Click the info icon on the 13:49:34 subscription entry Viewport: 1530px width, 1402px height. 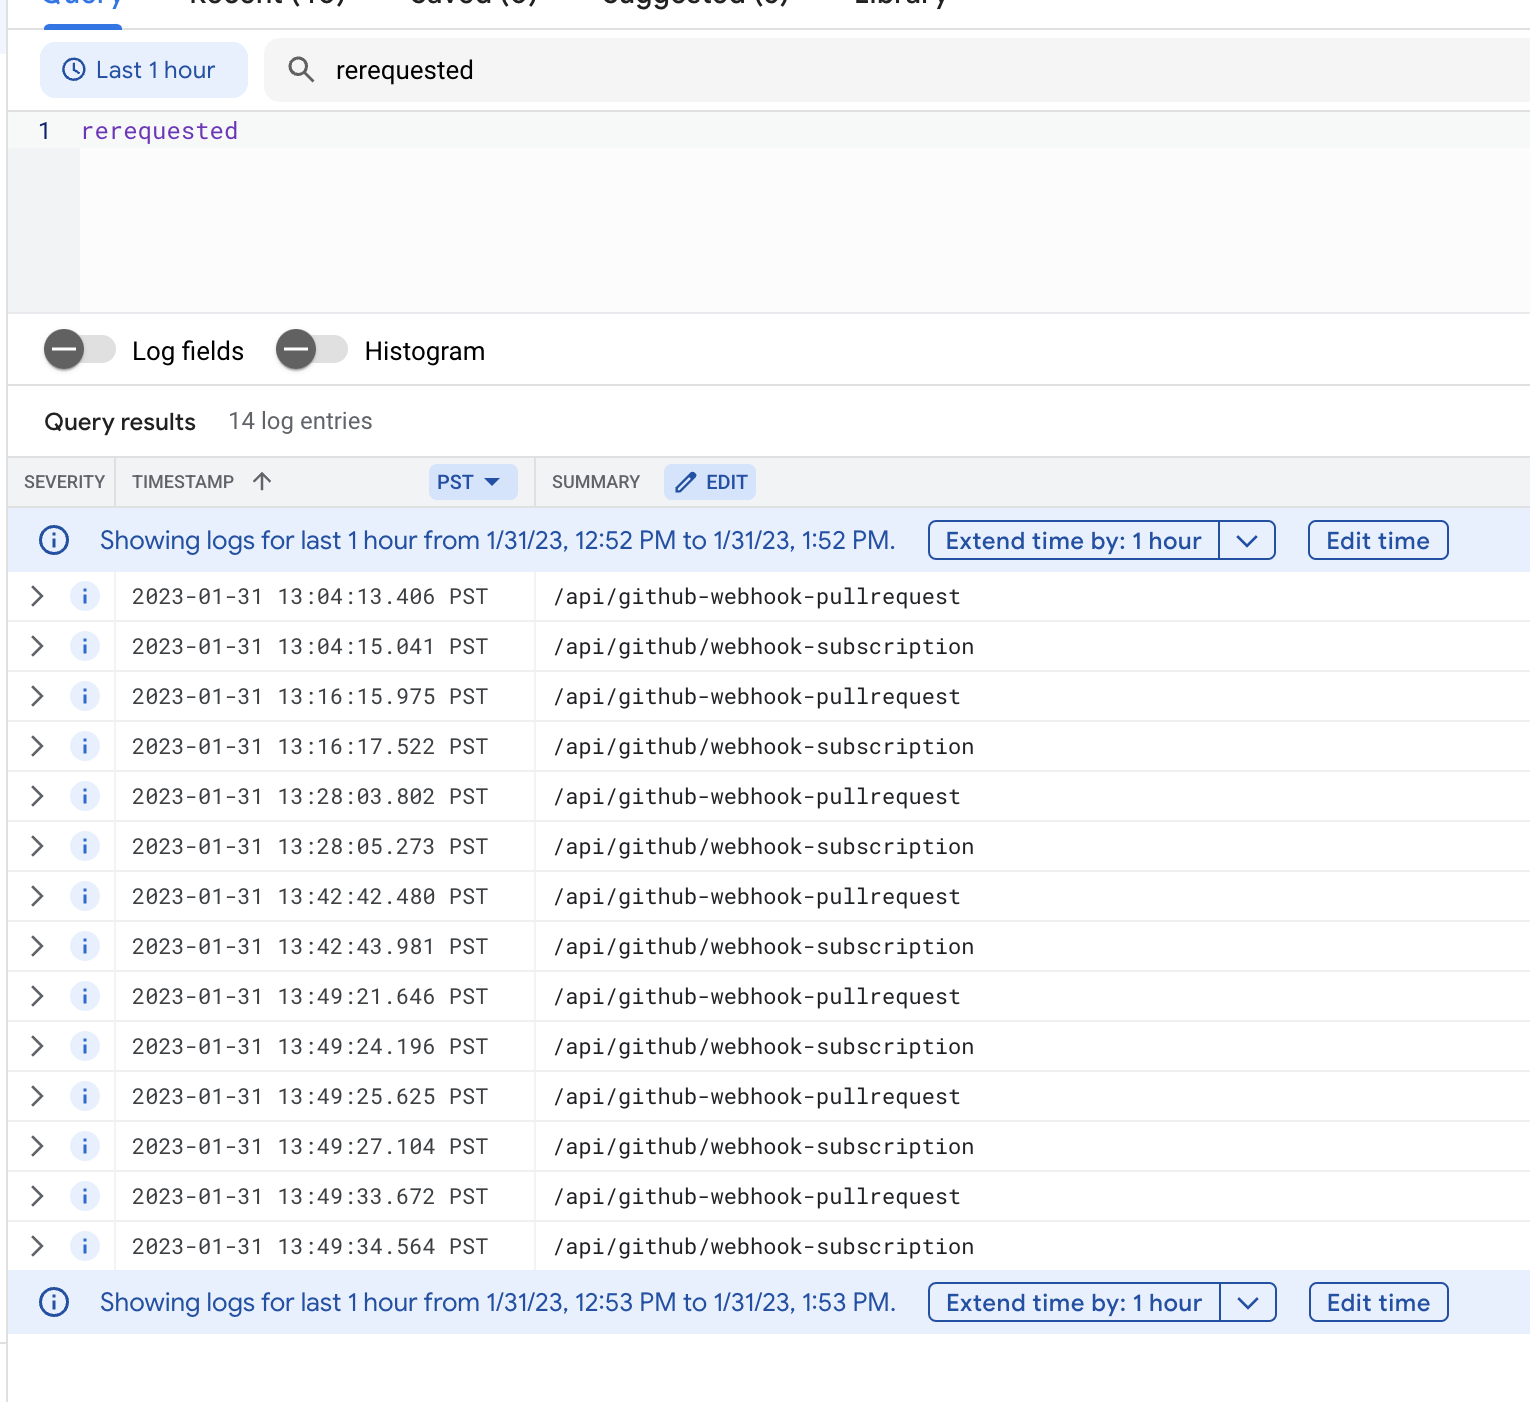(85, 1246)
